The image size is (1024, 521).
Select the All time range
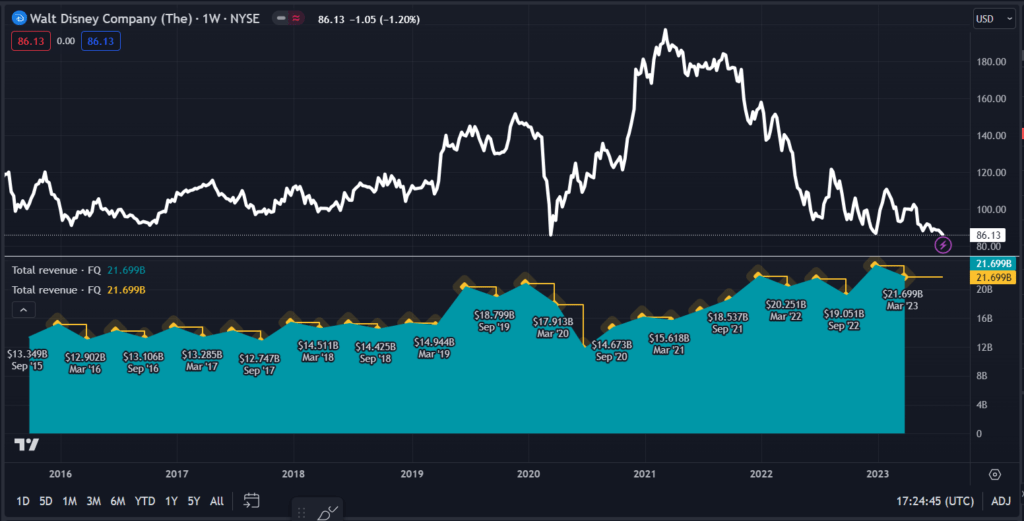click(217, 501)
